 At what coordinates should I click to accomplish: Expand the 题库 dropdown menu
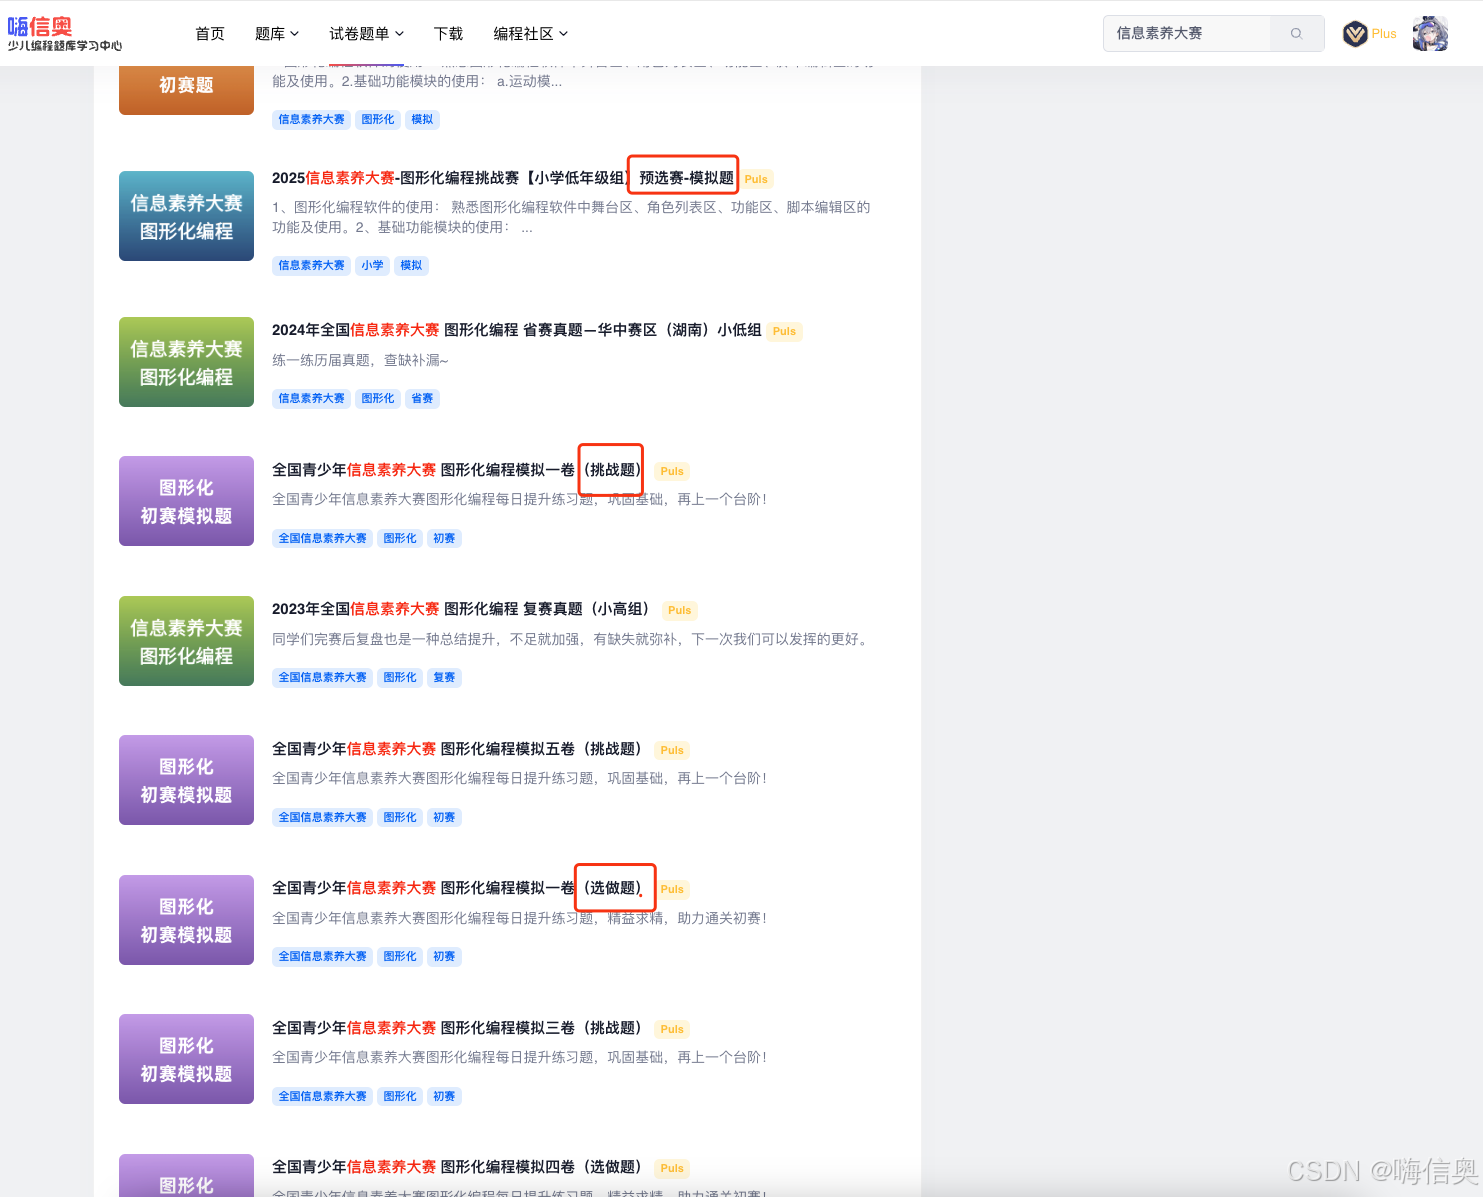coord(277,33)
